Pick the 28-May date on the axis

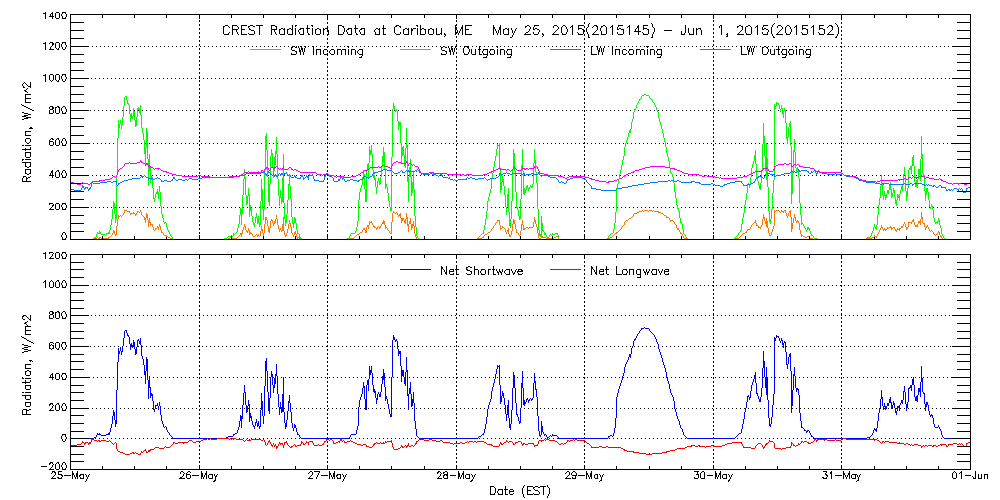(456, 476)
